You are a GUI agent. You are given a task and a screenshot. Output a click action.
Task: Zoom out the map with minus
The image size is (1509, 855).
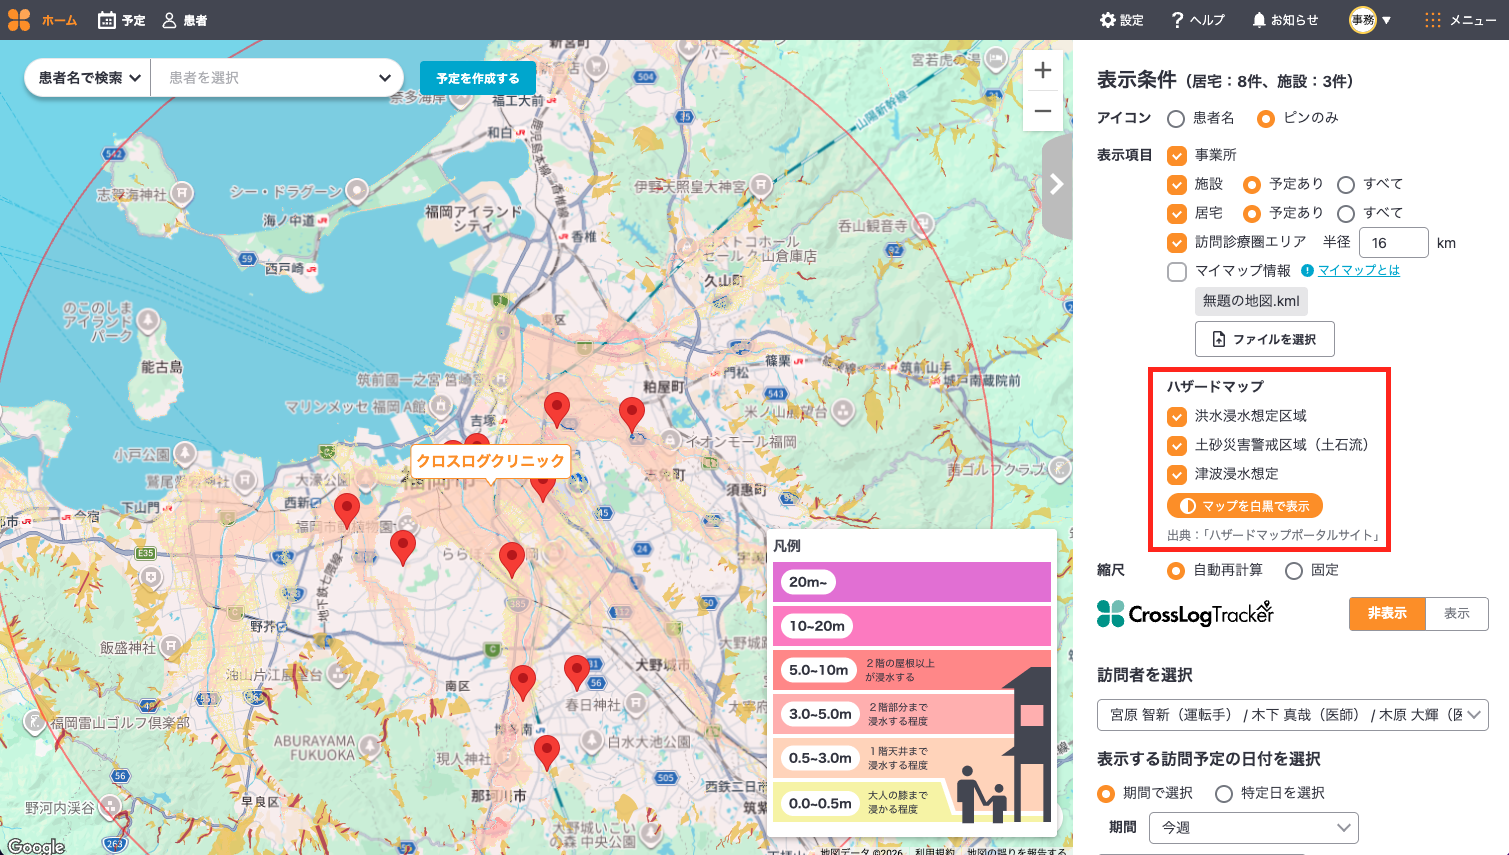[1042, 111]
